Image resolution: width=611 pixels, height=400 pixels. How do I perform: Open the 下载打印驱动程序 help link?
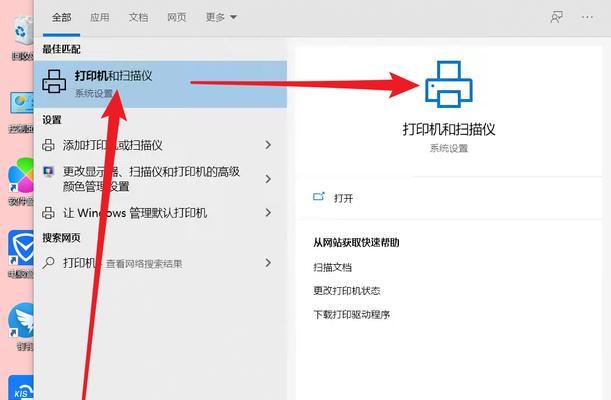click(x=351, y=315)
